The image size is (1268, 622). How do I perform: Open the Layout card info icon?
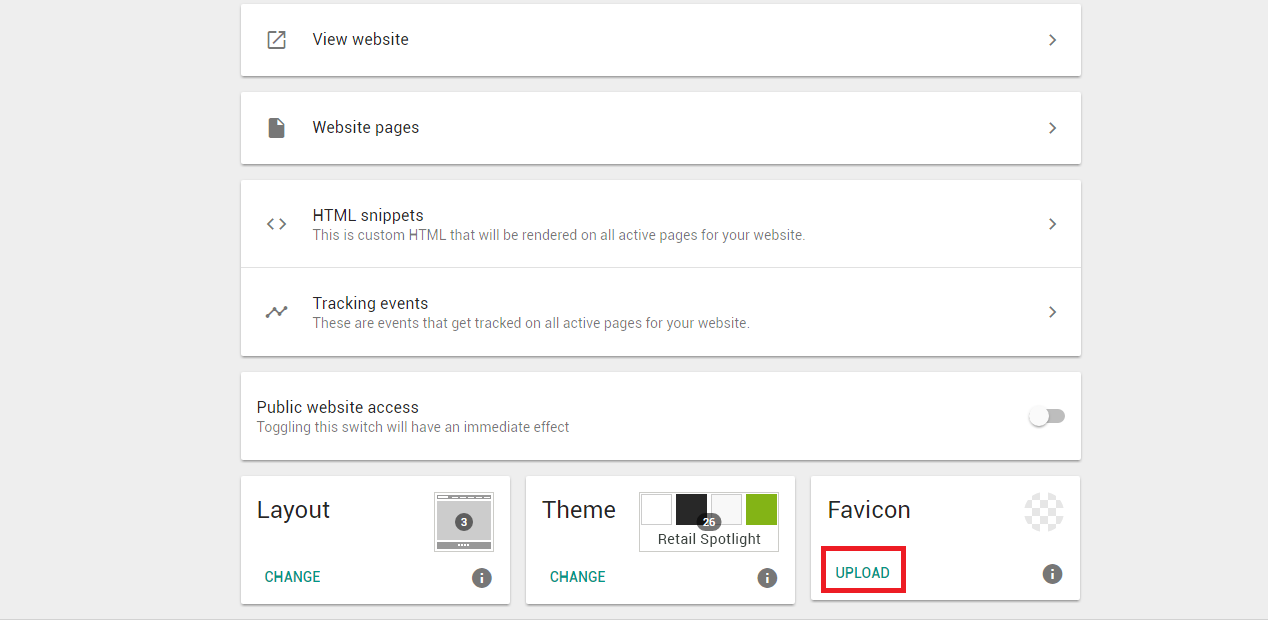[482, 578]
